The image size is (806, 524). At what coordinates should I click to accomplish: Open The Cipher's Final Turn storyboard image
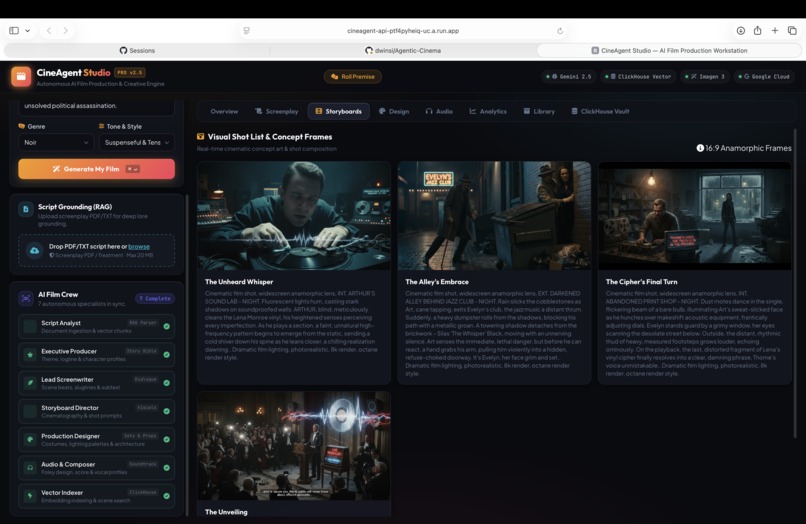pos(695,216)
